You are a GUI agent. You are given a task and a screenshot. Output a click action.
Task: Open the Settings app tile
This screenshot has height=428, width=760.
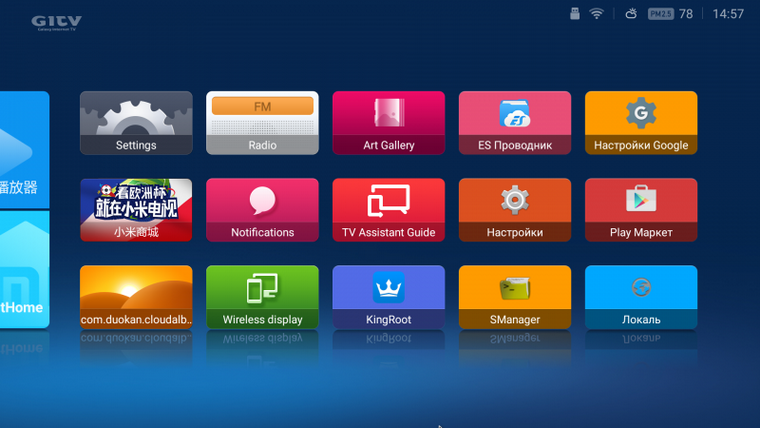[136, 123]
